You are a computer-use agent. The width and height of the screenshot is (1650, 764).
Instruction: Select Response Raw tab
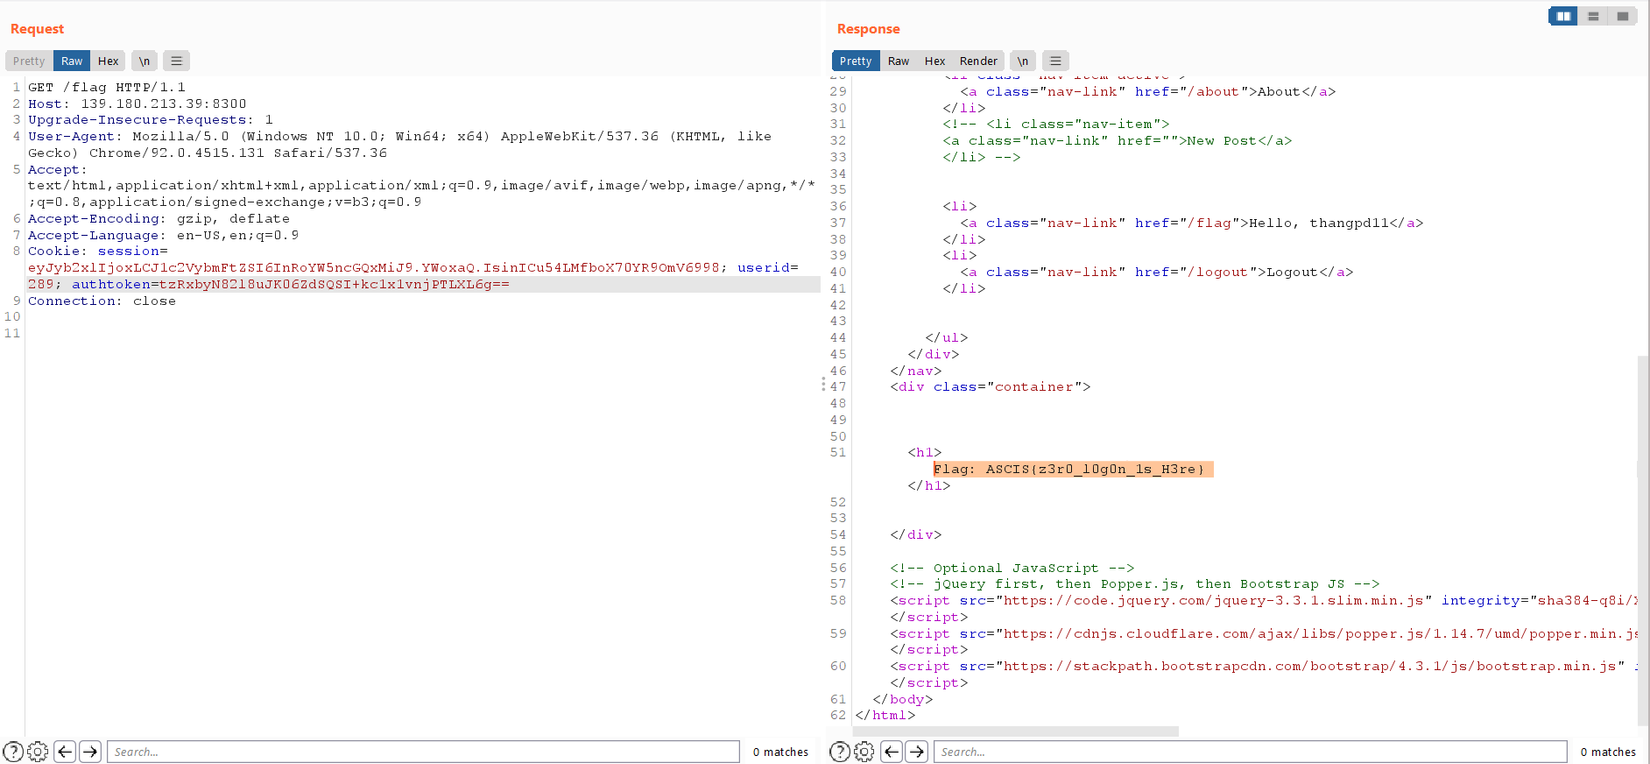899,61
